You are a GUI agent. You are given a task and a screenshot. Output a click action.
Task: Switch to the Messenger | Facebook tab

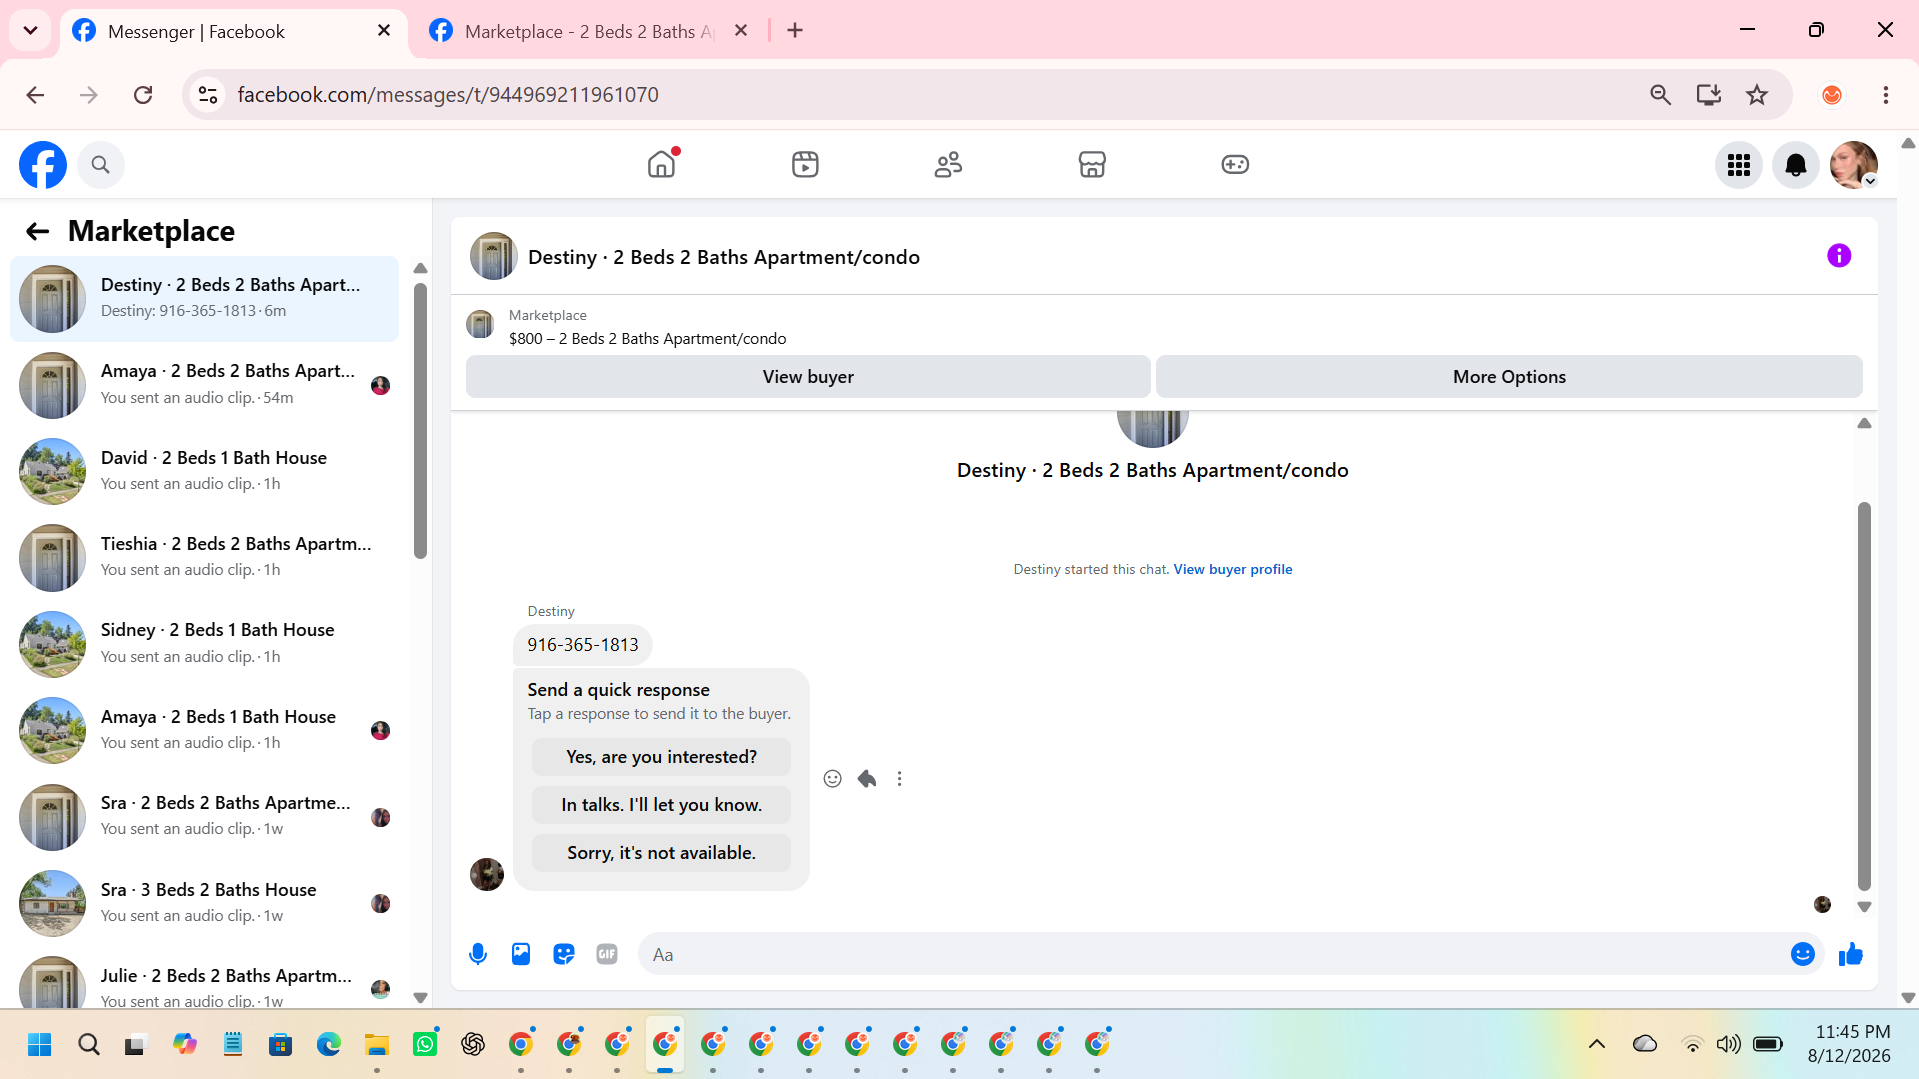234,32
